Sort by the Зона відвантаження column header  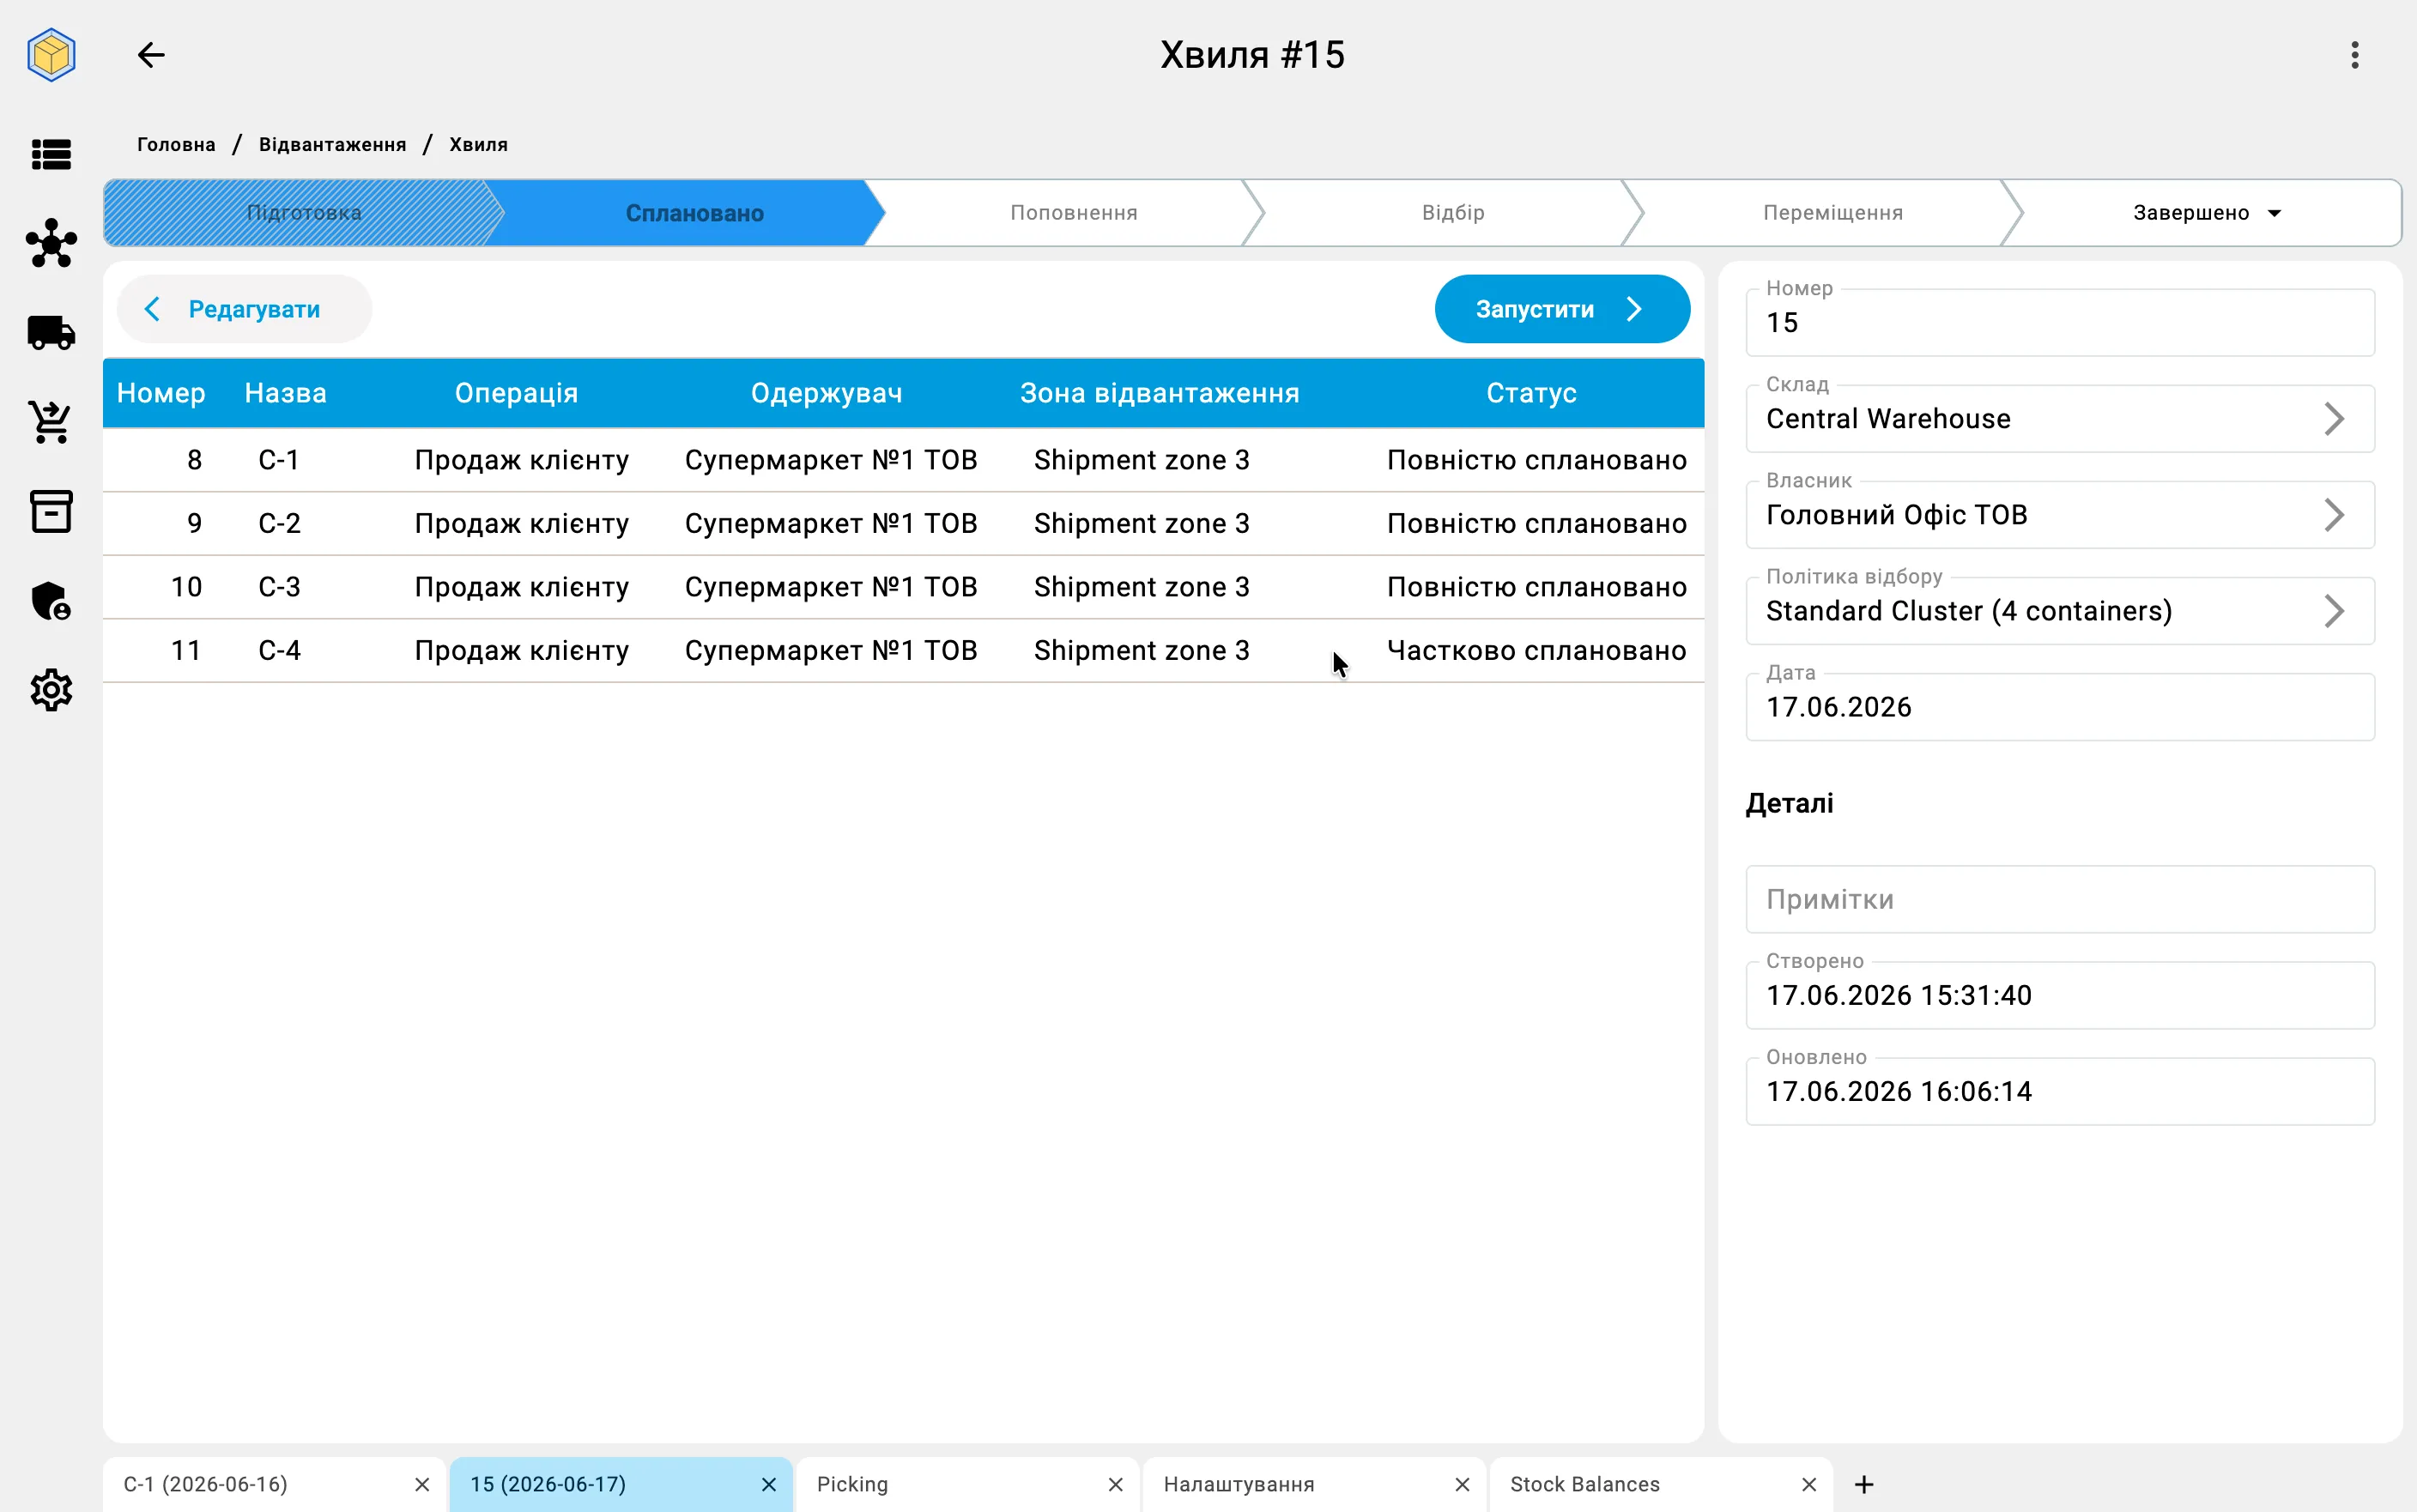tap(1159, 393)
